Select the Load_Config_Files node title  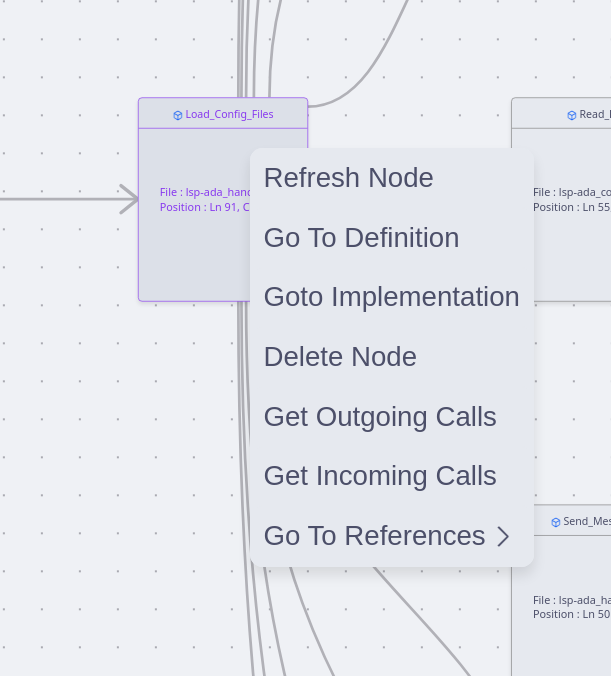pos(229,114)
